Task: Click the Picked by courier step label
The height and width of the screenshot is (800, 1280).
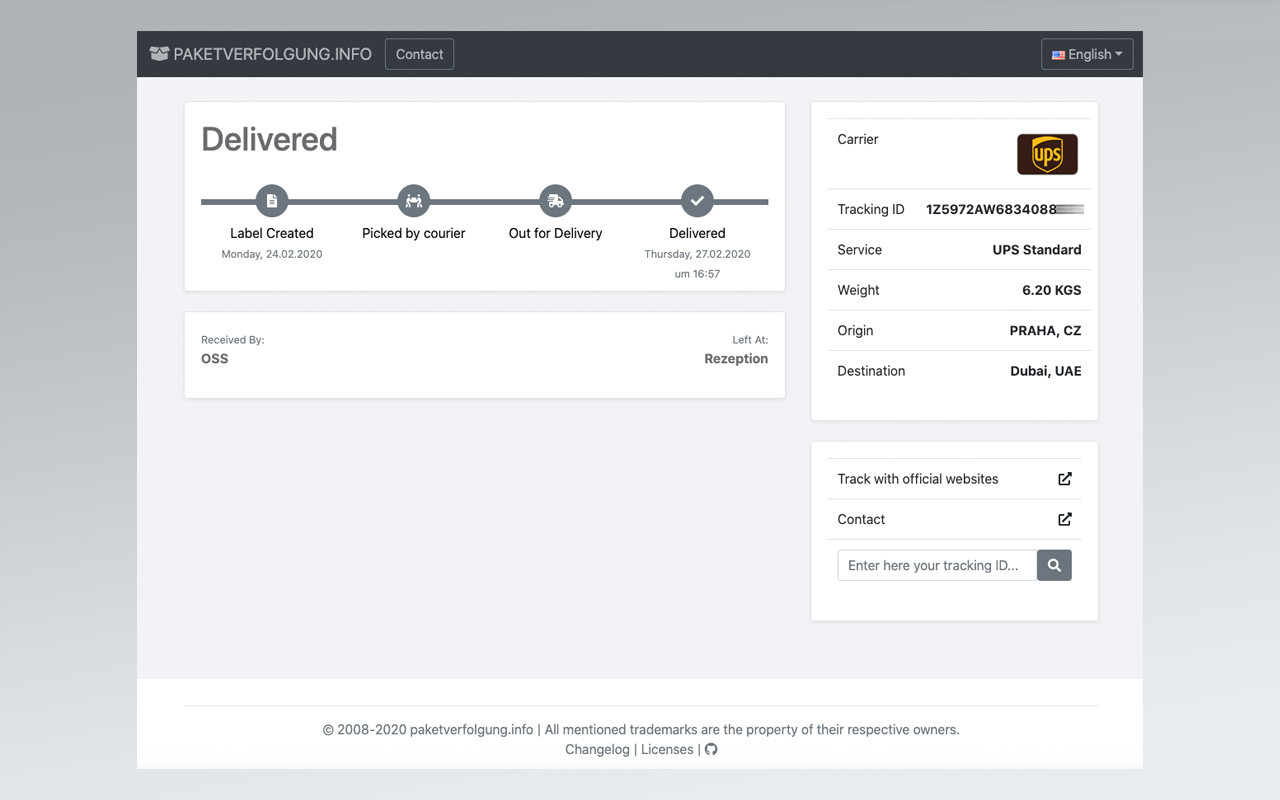Action: point(414,233)
